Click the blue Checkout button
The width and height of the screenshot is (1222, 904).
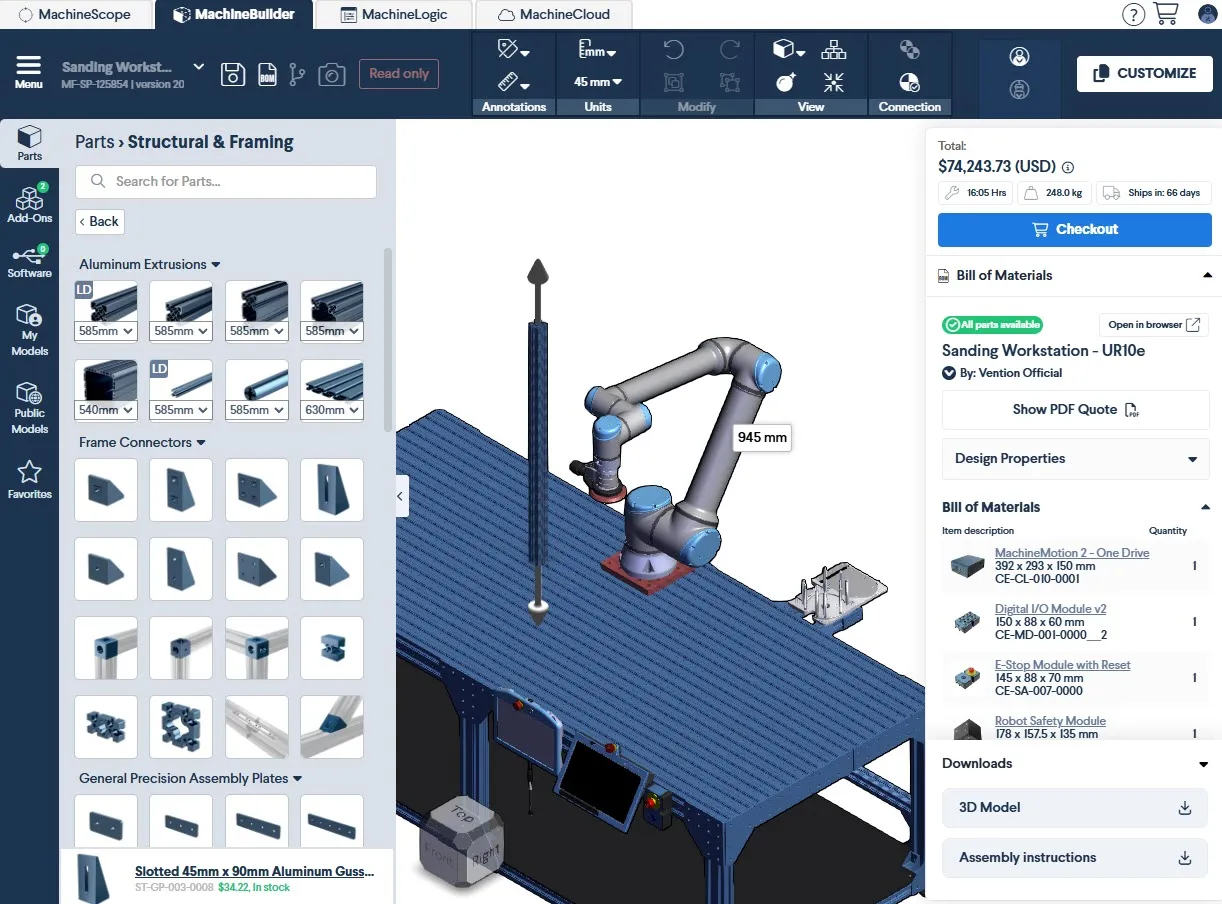tap(1074, 229)
